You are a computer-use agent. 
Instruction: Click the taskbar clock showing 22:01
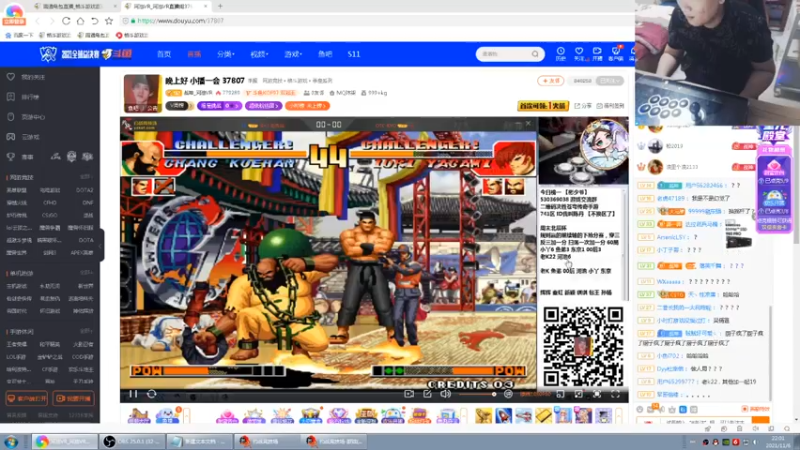click(778, 441)
